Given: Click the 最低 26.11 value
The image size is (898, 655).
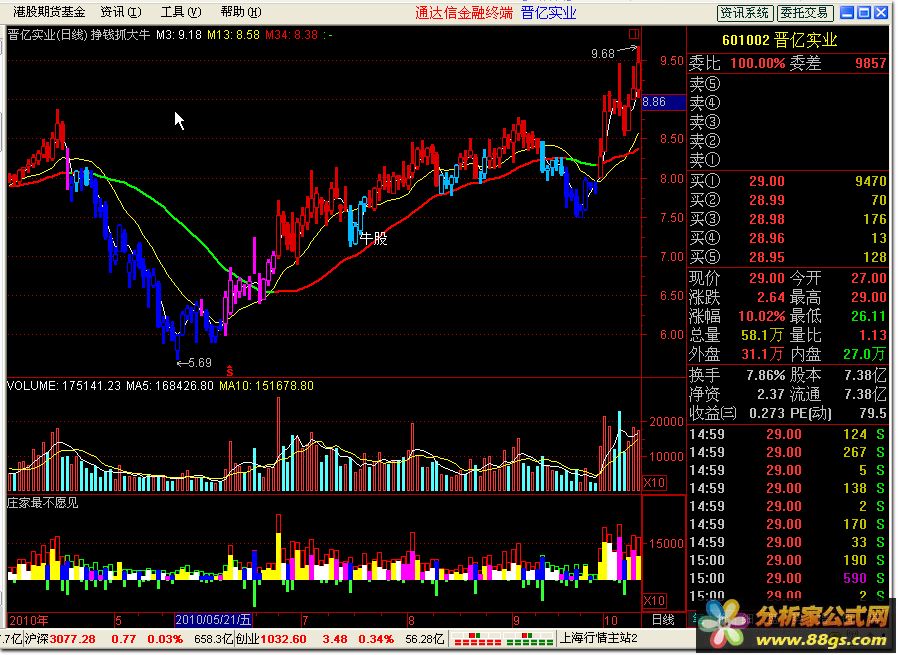Looking at the screenshot, I should [x=869, y=316].
